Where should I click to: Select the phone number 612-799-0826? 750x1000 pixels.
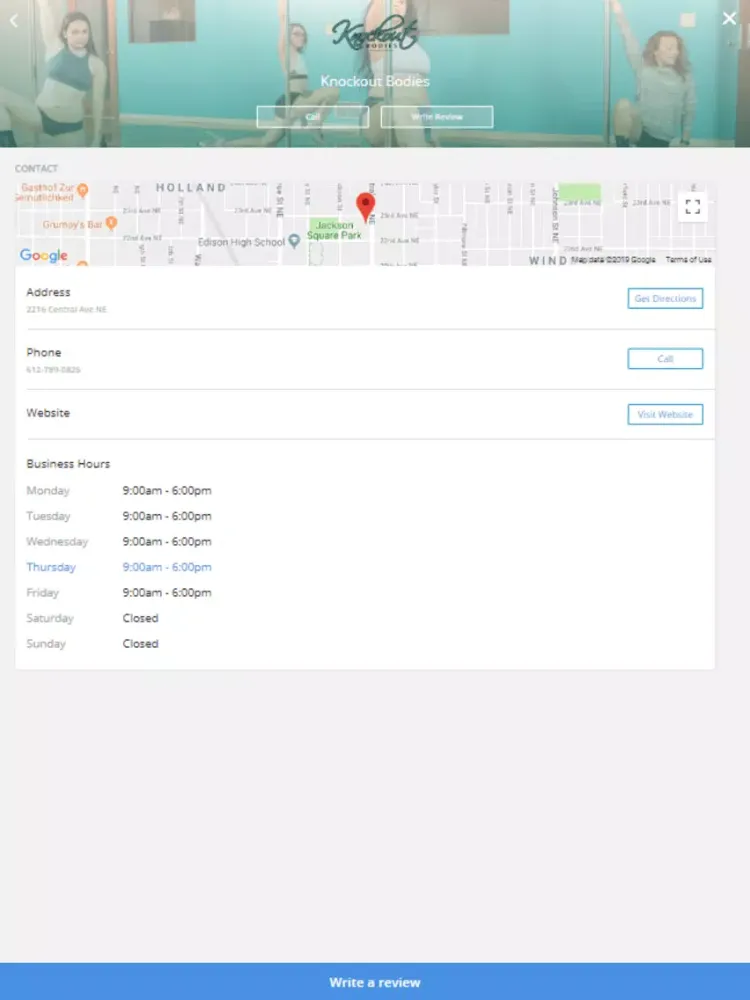(x=54, y=369)
